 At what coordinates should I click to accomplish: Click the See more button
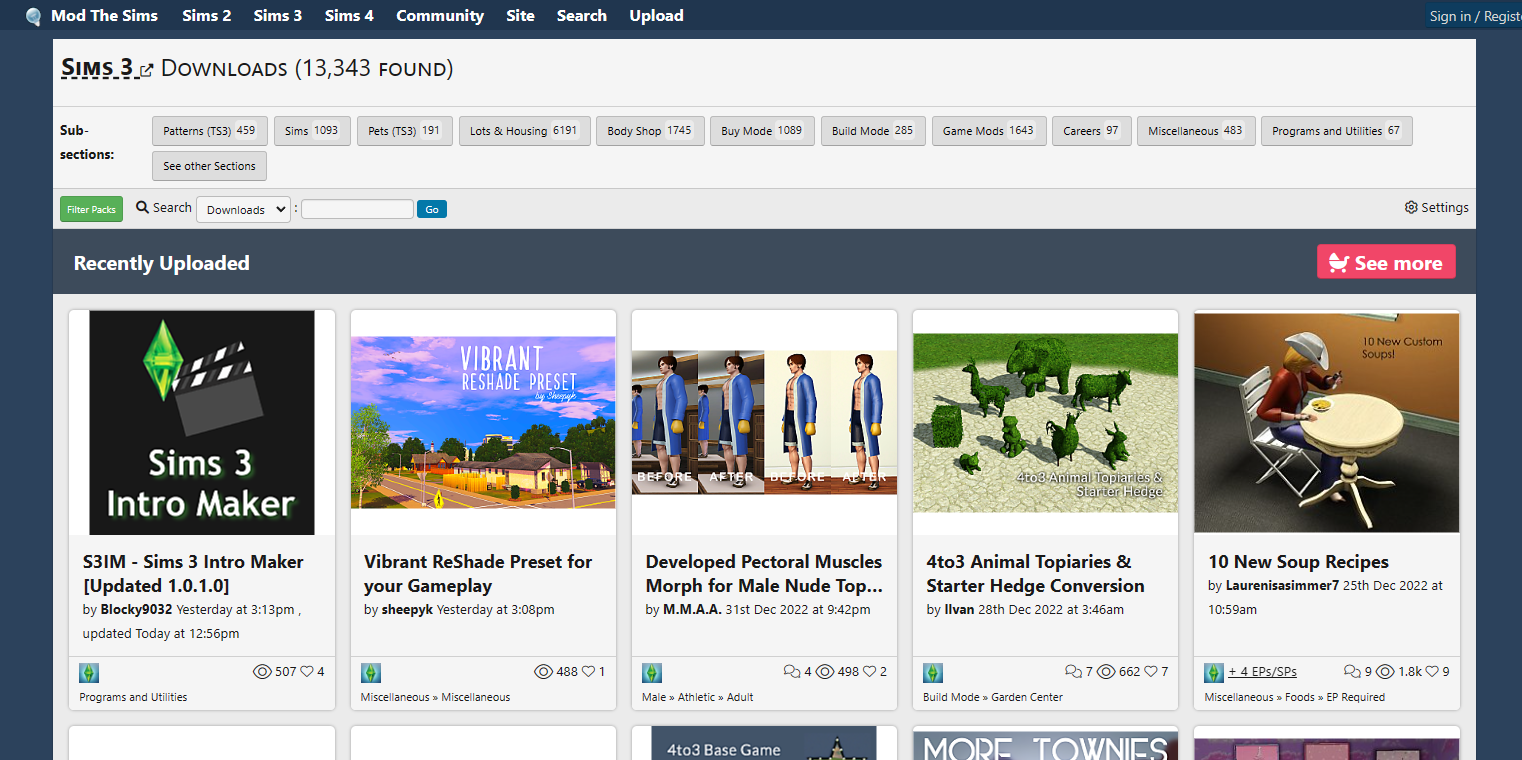[1386, 262]
